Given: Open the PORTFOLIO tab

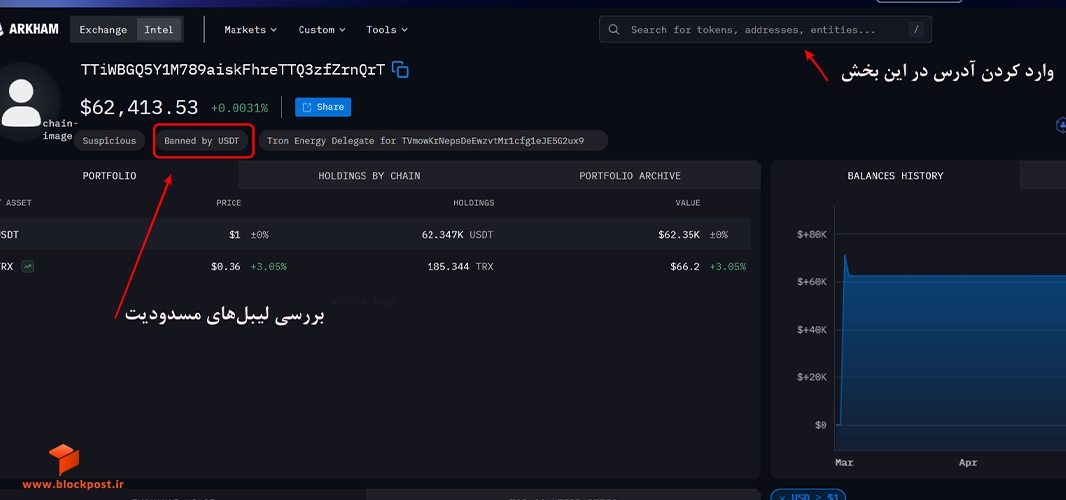Looking at the screenshot, I should 109,176.
